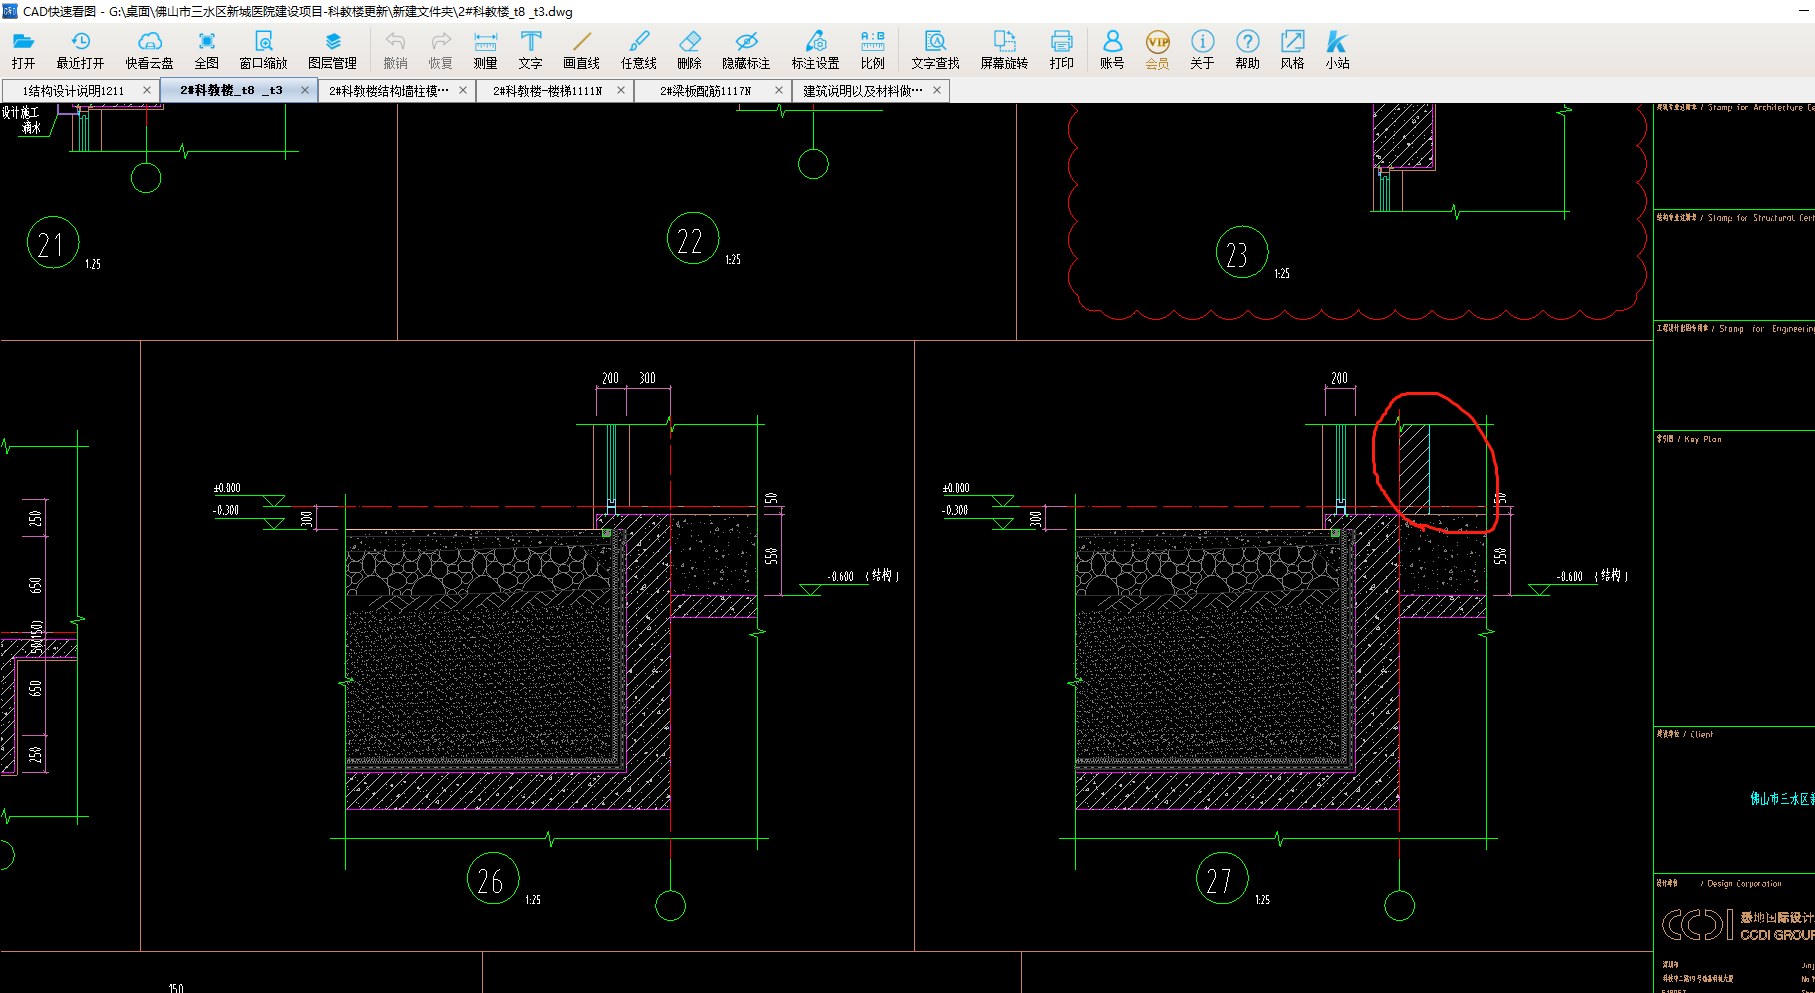Open 最近打开 recent files list
The image size is (1815, 993).
point(80,49)
